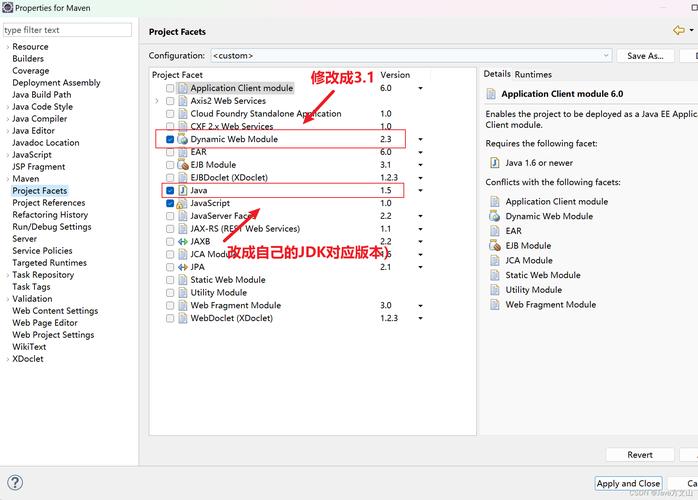Click the type filter text field
The image size is (698, 500).
(67, 30)
